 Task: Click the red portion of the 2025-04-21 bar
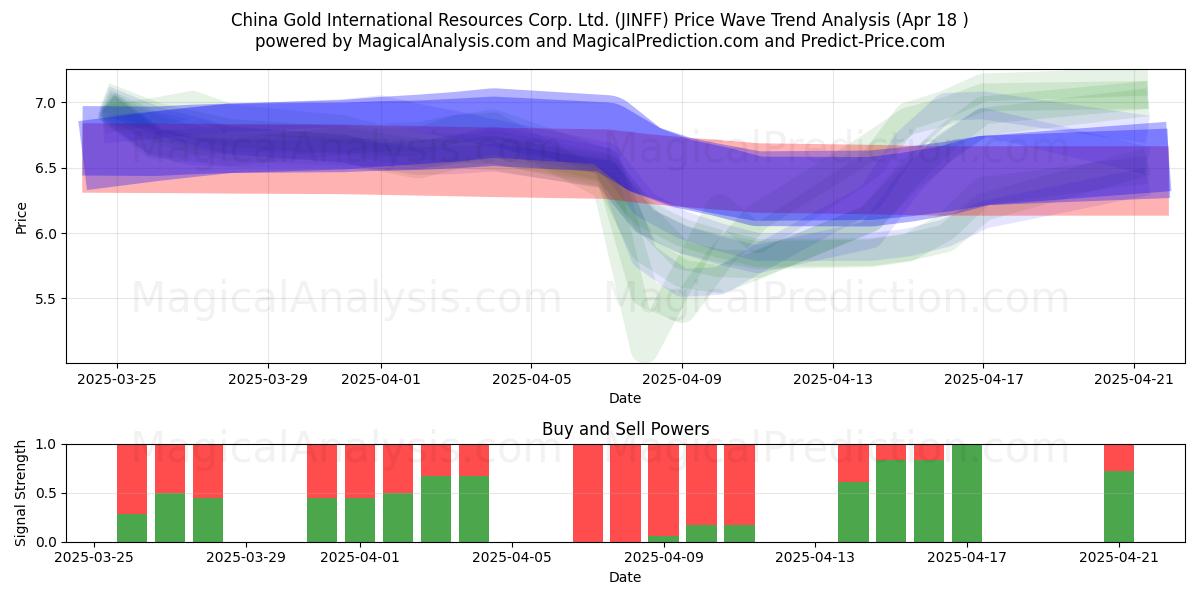[1119, 458]
